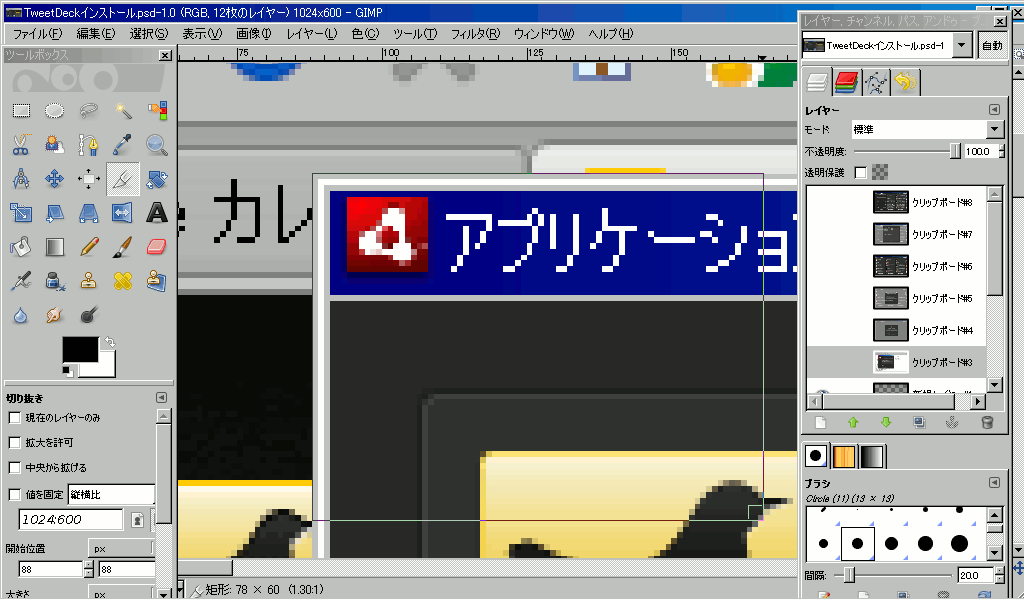The width and height of the screenshot is (1024, 600).
Task: Select the Scissors Select tool
Action: tap(22, 144)
